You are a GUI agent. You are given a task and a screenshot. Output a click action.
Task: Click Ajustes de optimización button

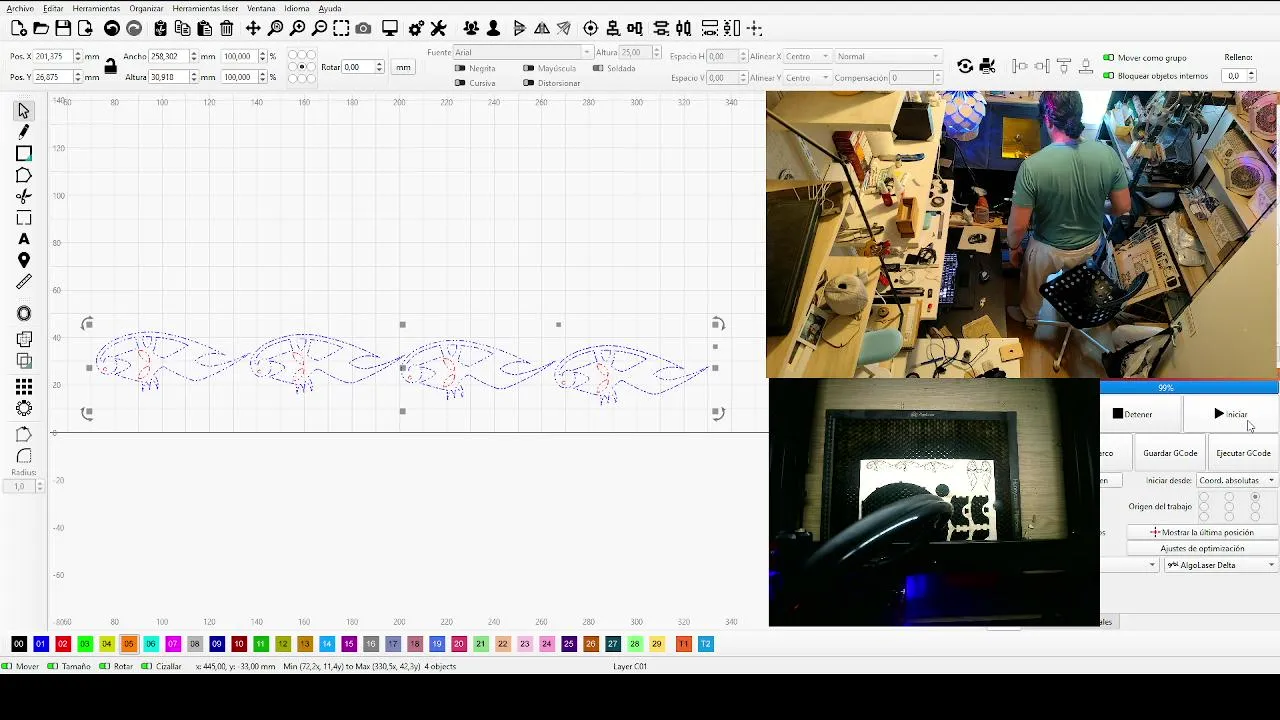click(x=1202, y=548)
